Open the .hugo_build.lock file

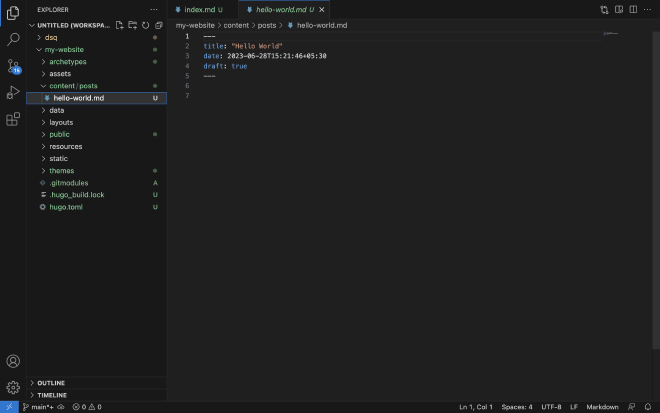[x=96, y=195]
